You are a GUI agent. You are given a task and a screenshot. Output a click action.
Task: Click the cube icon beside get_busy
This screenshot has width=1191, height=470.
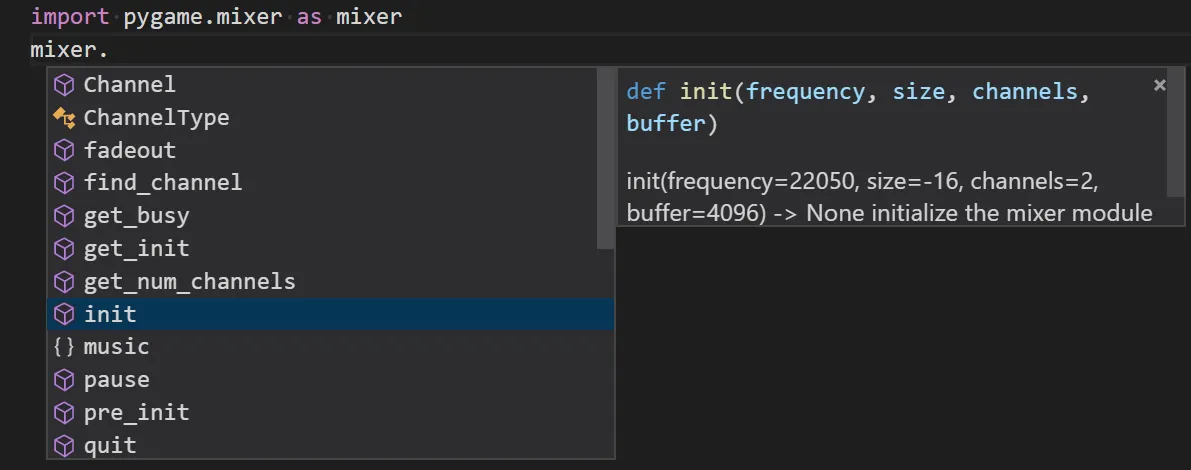[x=64, y=216]
